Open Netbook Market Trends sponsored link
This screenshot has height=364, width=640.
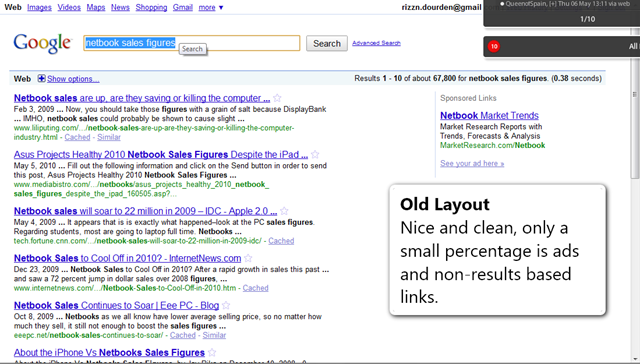click(x=489, y=115)
